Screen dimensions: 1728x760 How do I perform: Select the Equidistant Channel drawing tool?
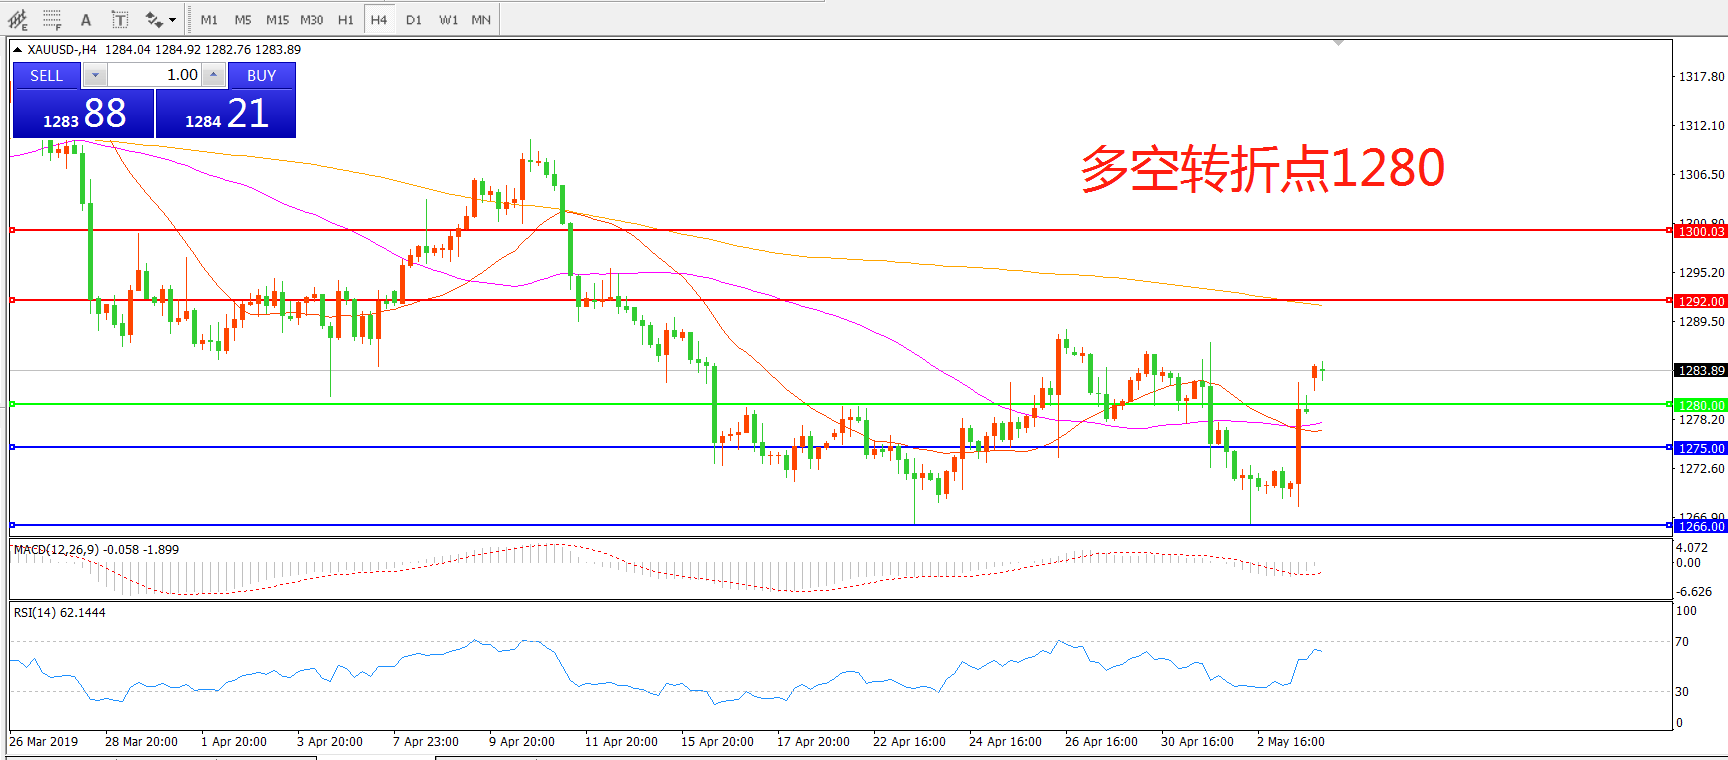click(18, 19)
